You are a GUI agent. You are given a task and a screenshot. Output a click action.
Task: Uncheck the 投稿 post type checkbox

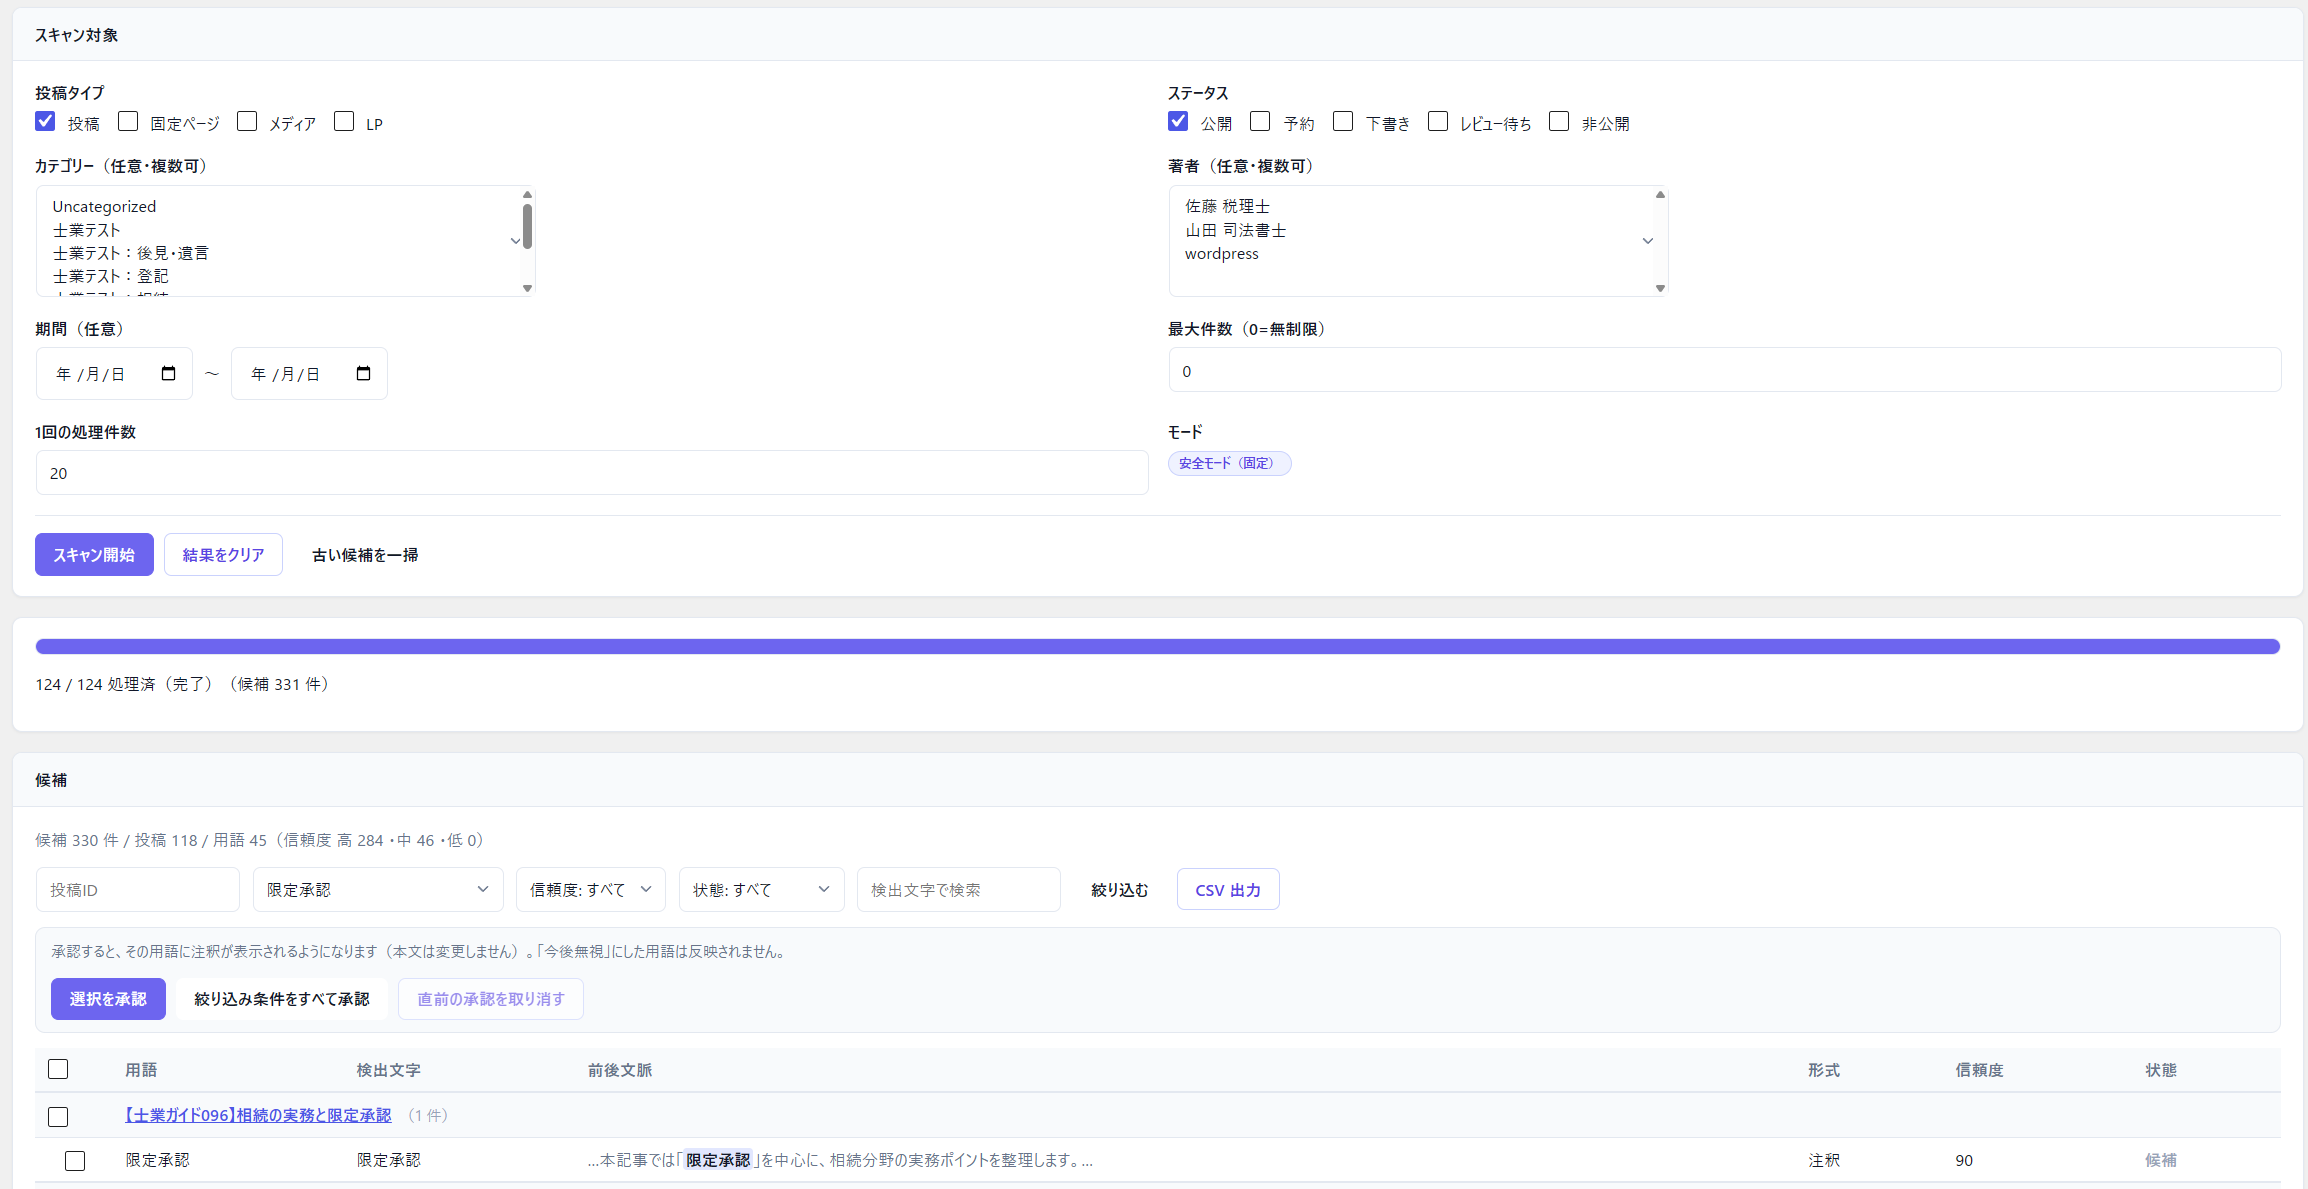[45, 122]
